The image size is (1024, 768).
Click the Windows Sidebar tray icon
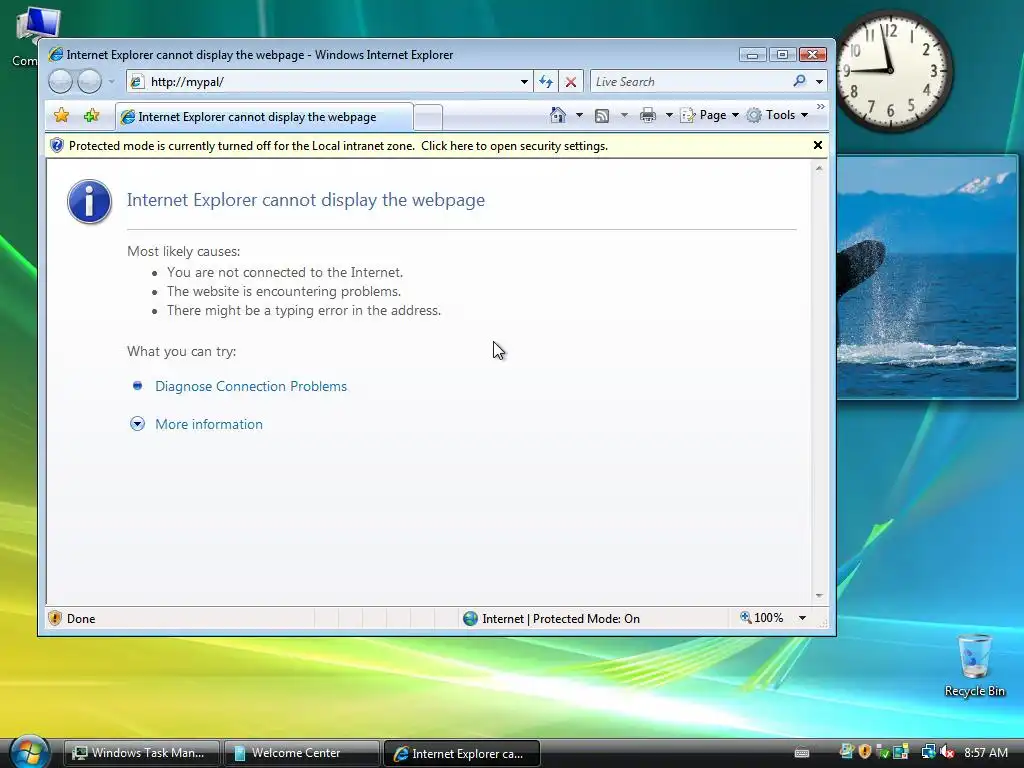[x=846, y=752]
